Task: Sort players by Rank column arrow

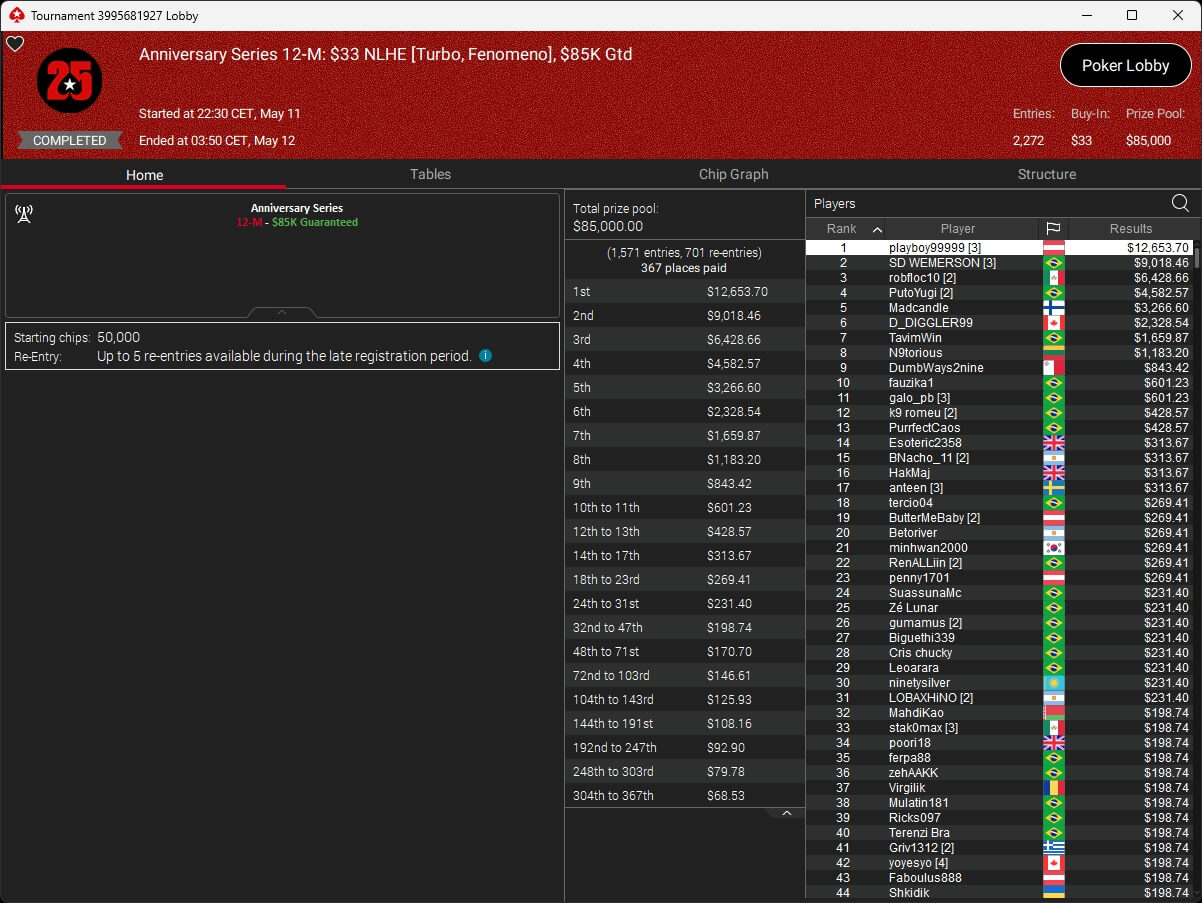Action: tap(877, 229)
